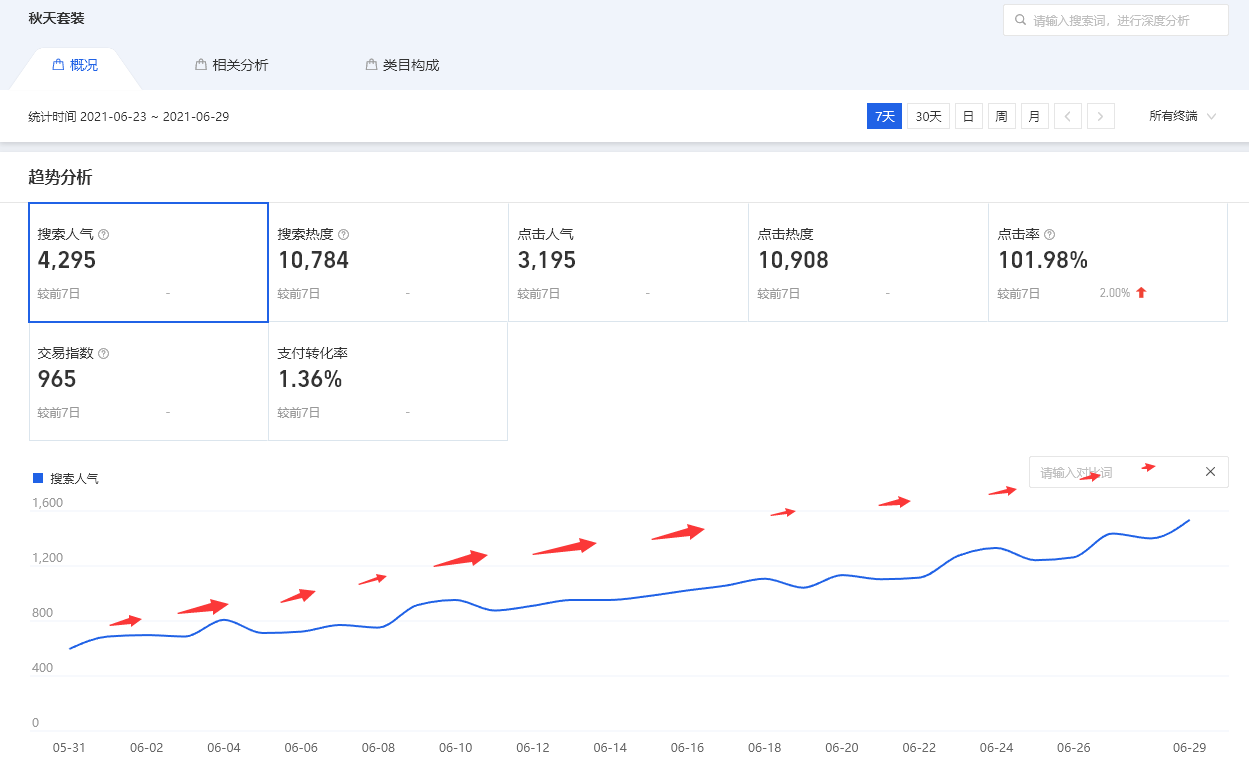Choose the 月 time granularity

[x=1034, y=117]
